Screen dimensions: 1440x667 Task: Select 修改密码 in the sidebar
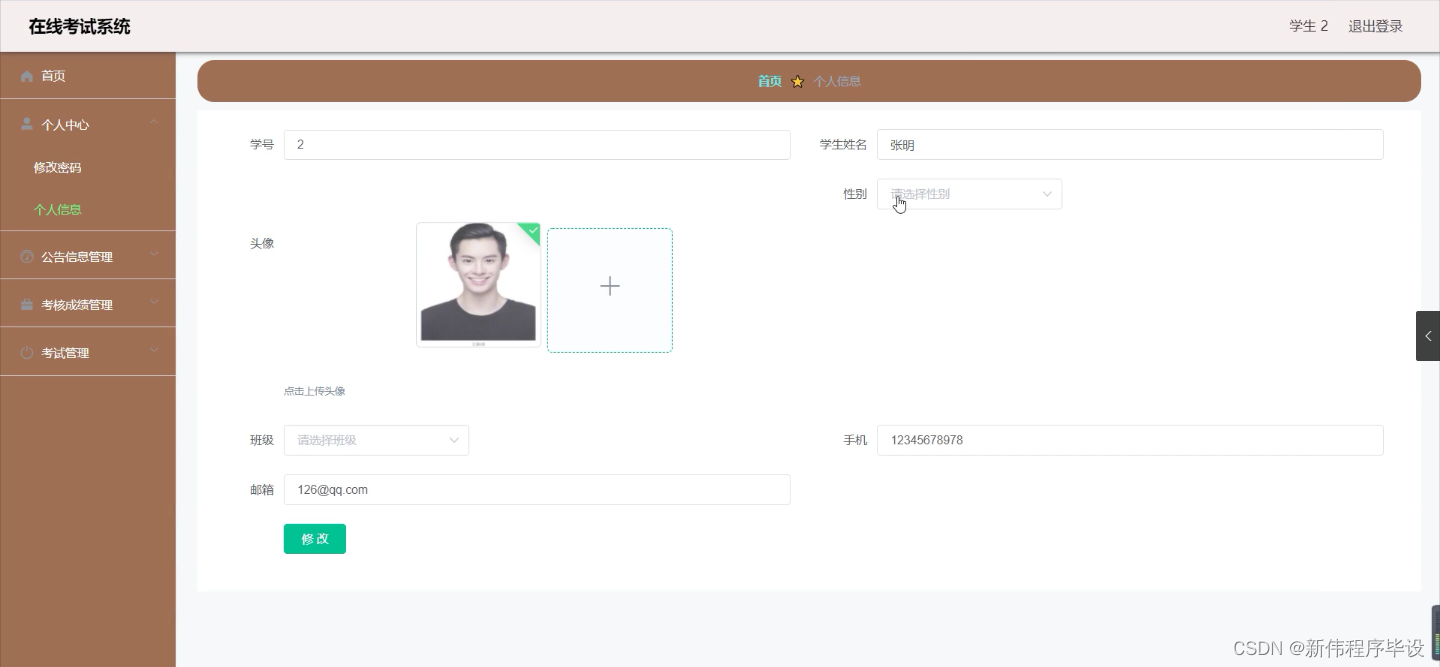pyautogui.click(x=57, y=167)
